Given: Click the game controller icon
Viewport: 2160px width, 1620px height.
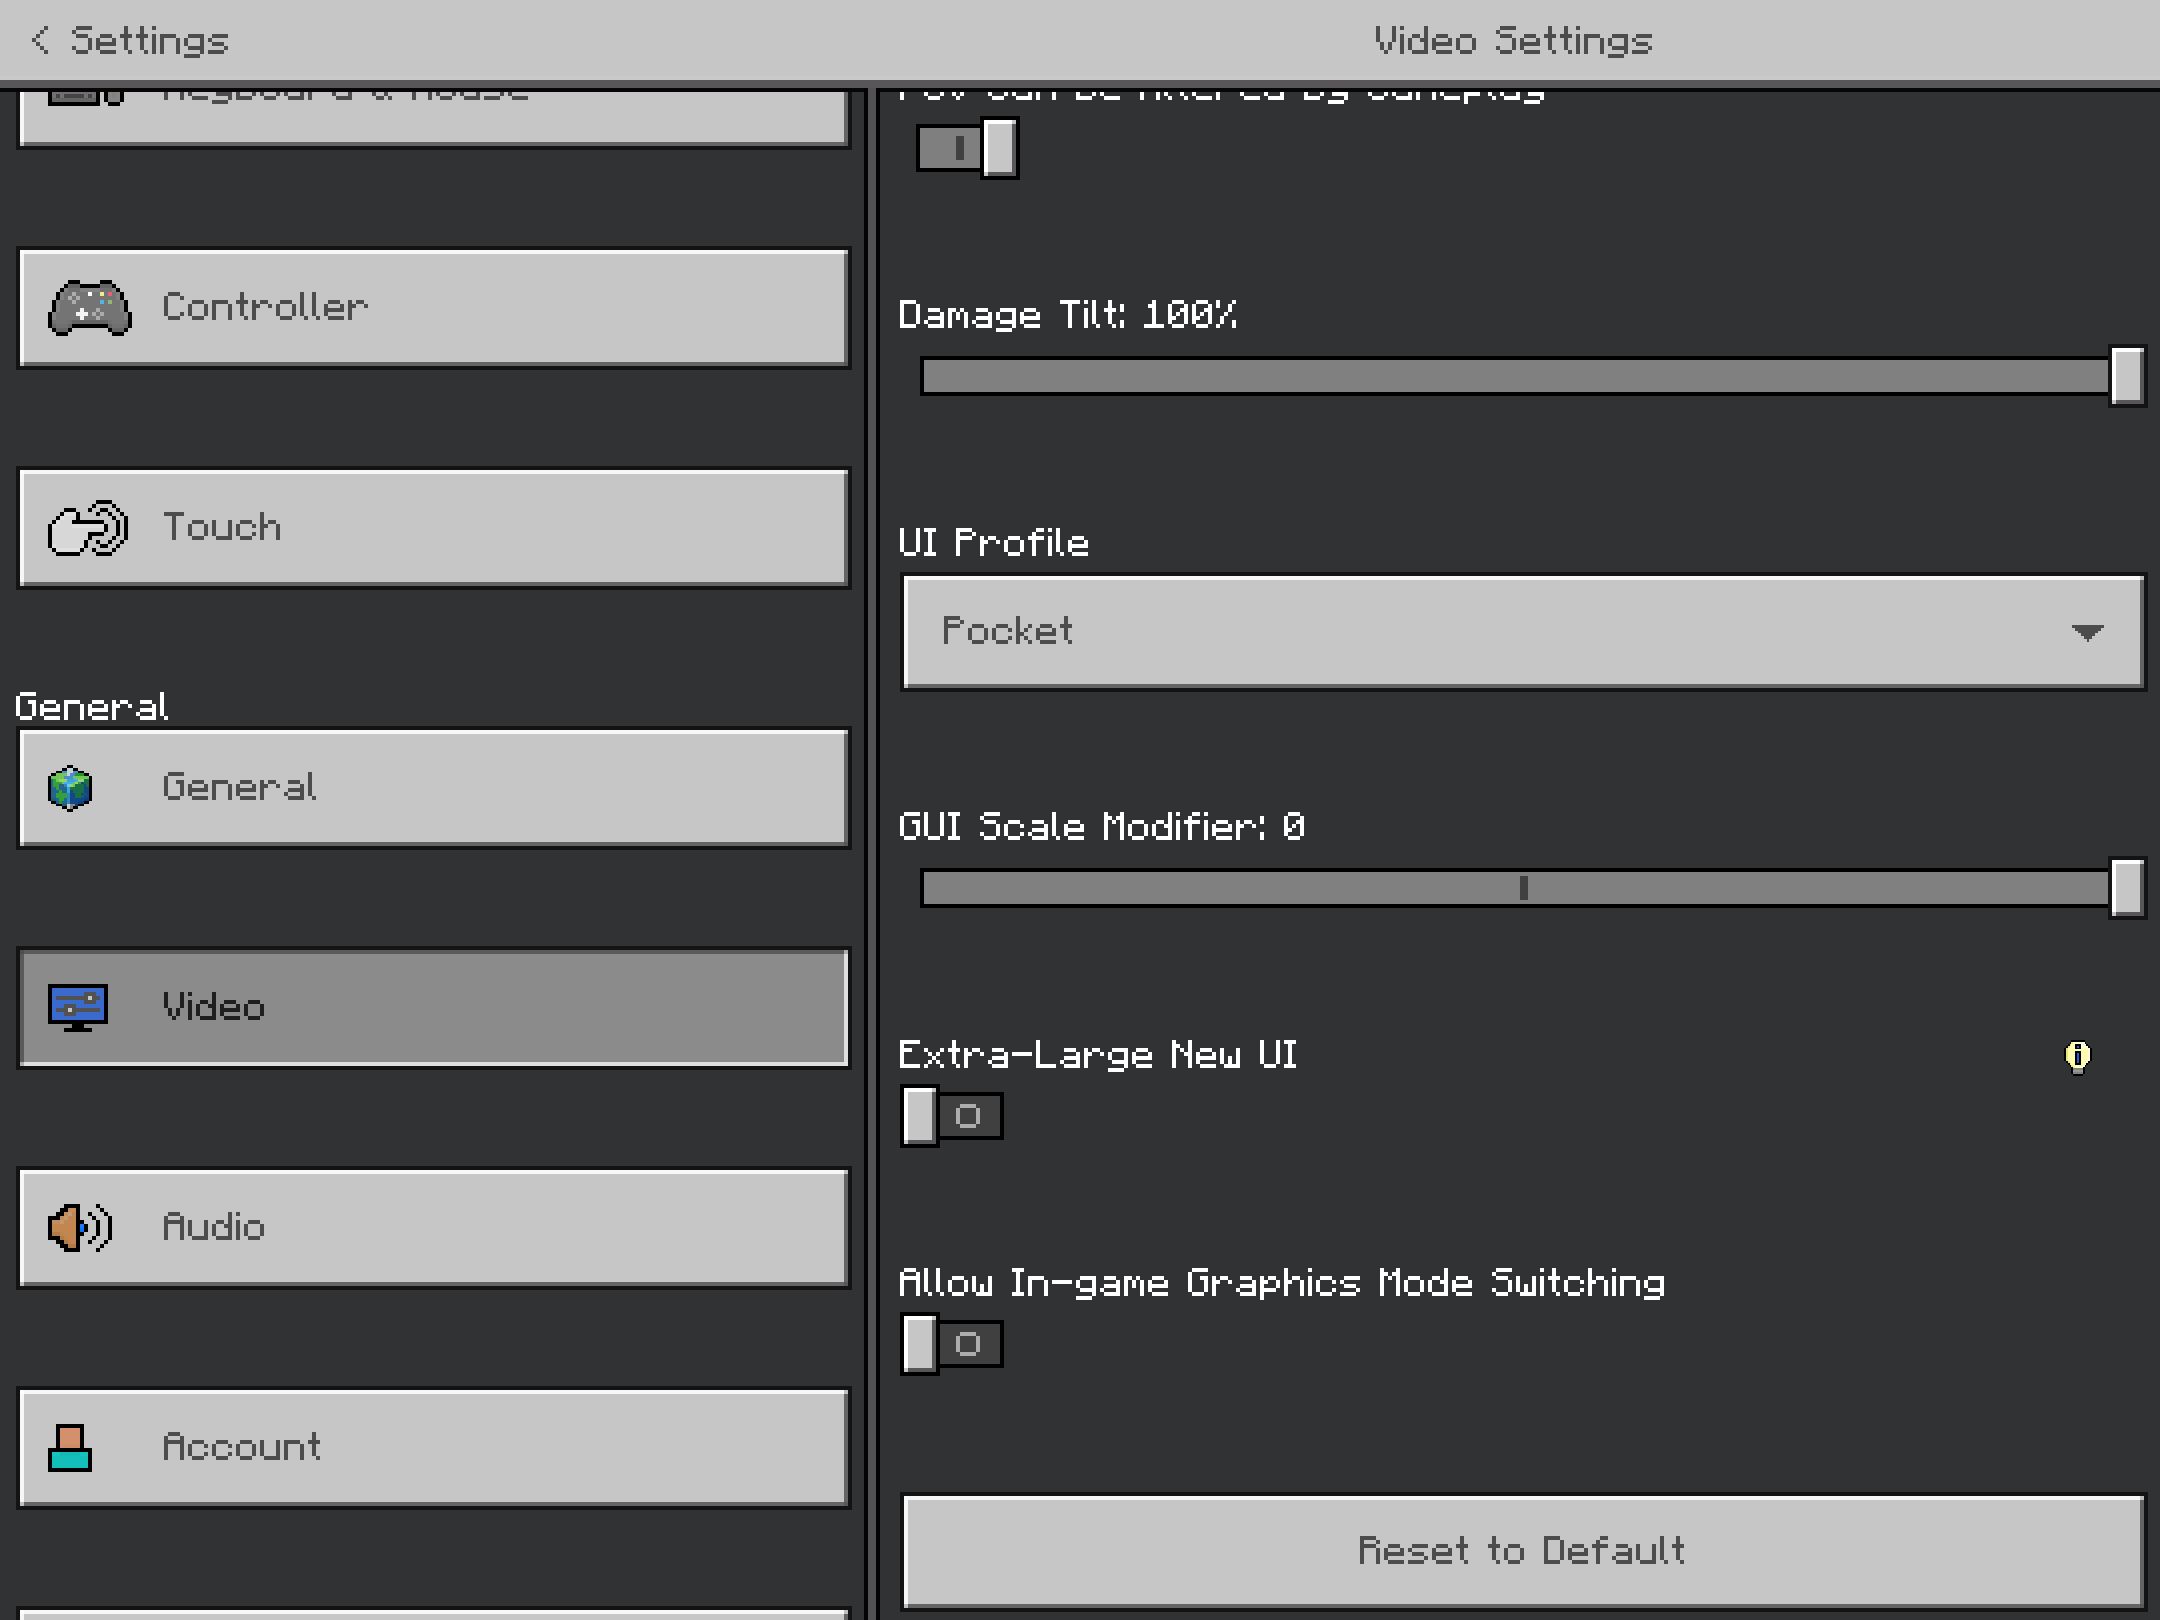Looking at the screenshot, I should [x=89, y=308].
